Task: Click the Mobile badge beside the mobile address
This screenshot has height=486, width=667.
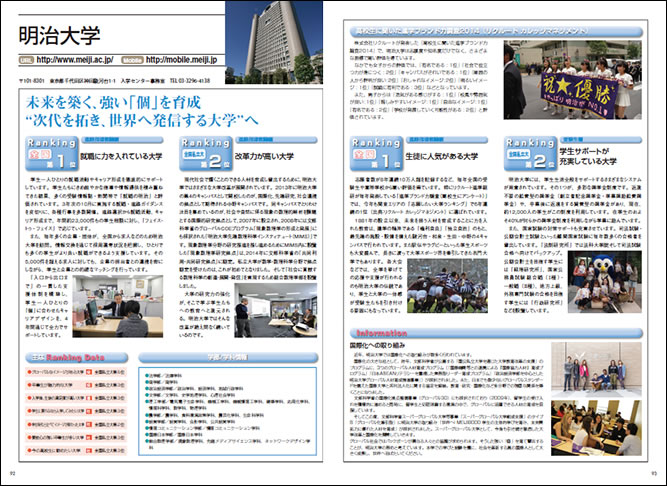Action: 132,60
